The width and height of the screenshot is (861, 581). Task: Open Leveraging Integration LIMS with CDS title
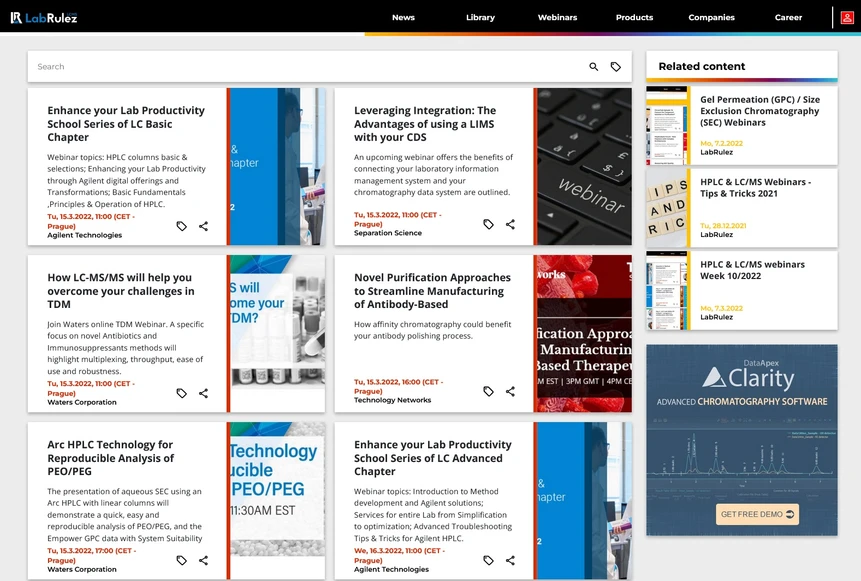pyautogui.click(x=424, y=124)
